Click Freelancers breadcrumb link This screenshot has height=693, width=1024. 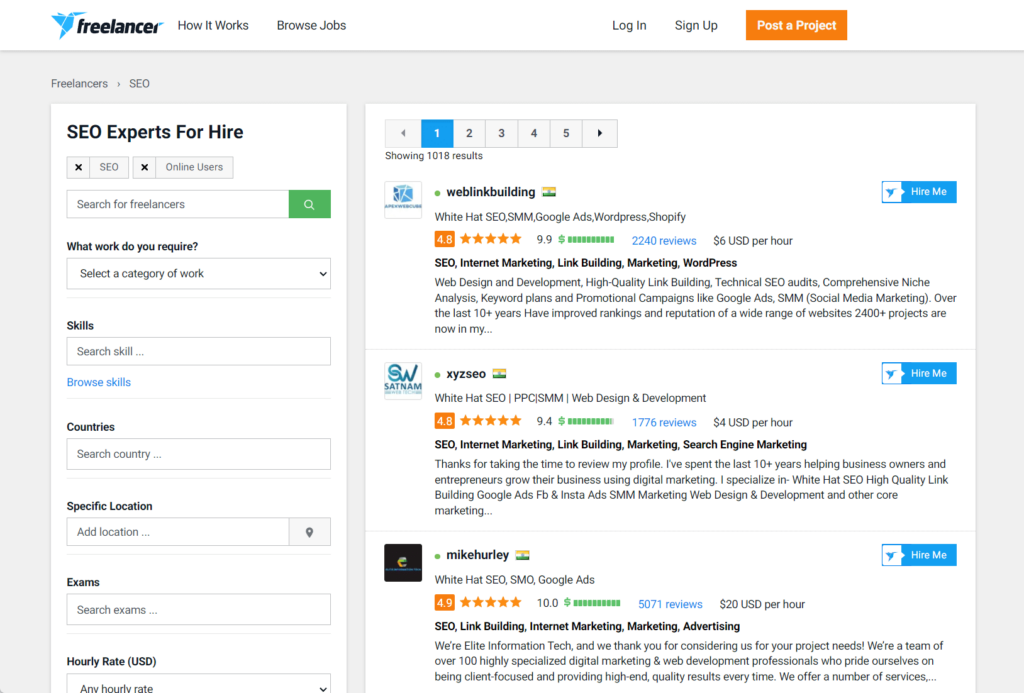(79, 84)
